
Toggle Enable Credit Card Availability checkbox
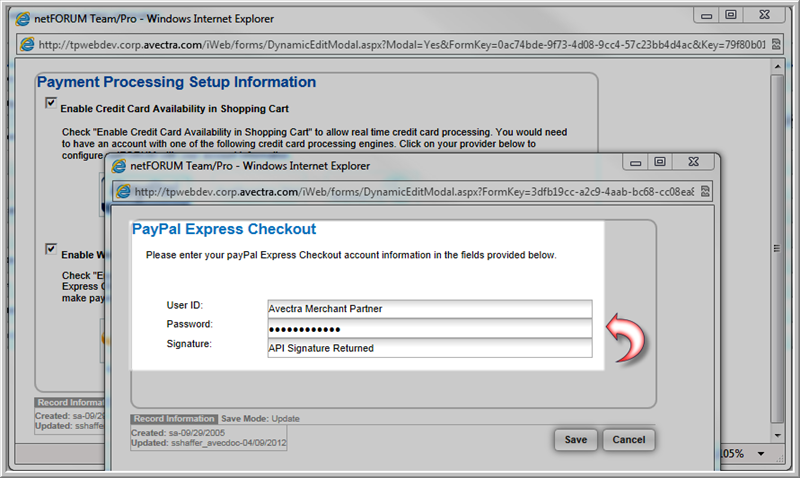51,103
